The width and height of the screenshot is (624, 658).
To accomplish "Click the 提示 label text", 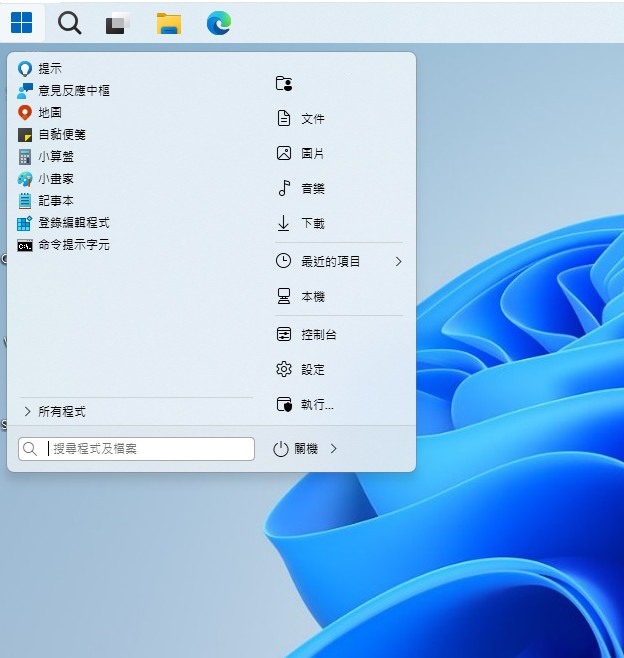I will [50, 68].
